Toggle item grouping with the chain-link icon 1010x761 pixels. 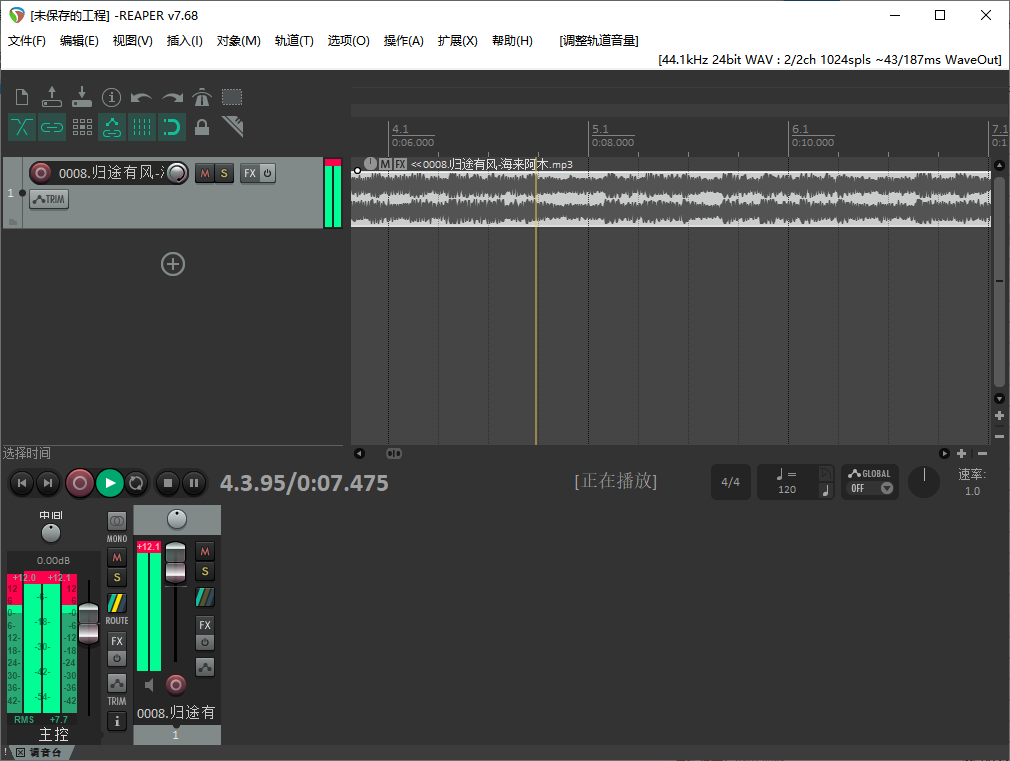click(51, 127)
